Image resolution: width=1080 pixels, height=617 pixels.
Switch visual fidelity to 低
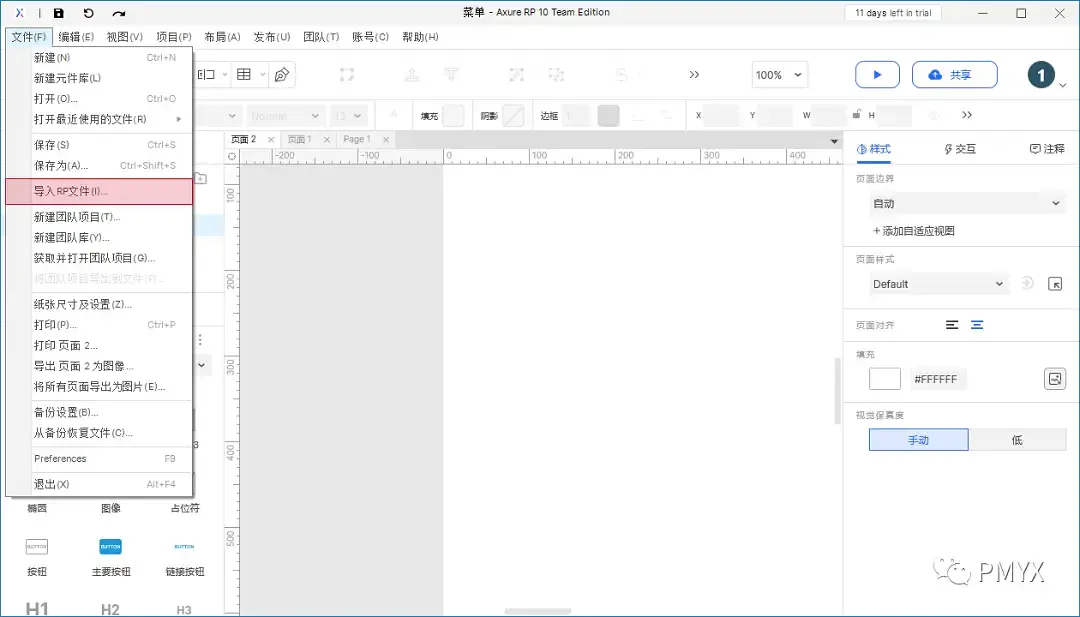[x=1019, y=439]
